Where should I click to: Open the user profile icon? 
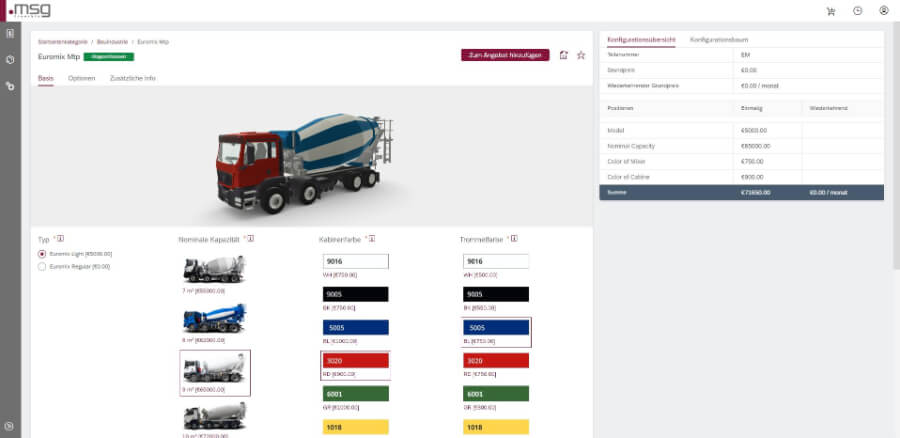point(884,10)
